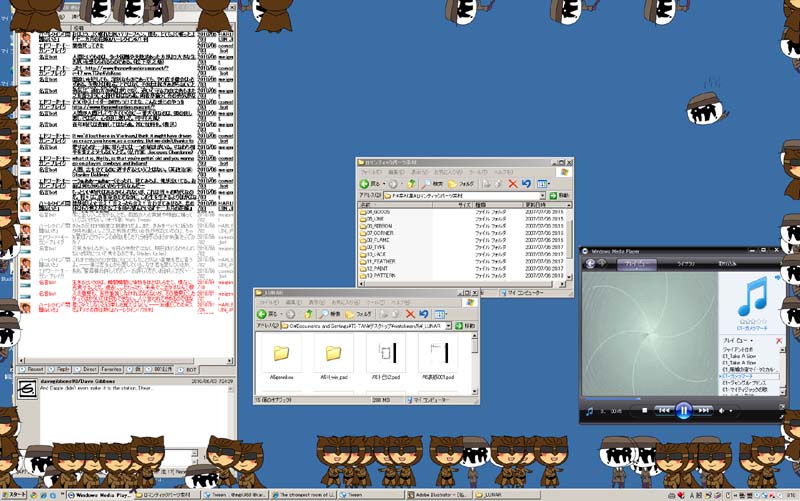Viewport: 800px width, 501px height.
Task: Mute Windows Media Player sound
Action: (721, 411)
